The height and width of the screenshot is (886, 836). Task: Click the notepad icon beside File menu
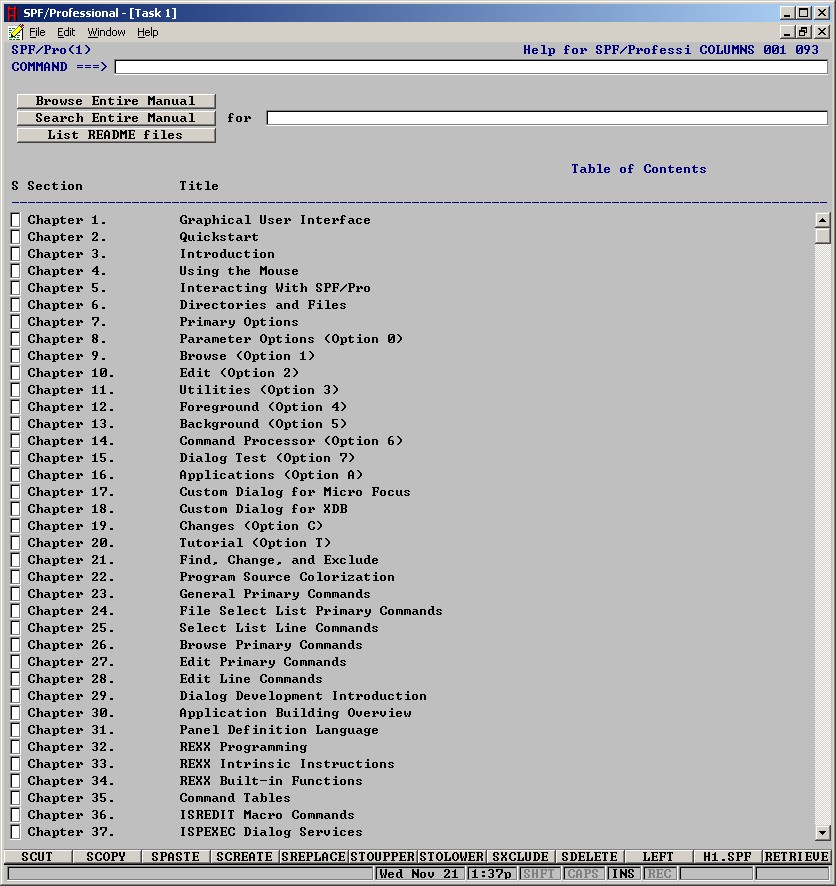click(16, 32)
